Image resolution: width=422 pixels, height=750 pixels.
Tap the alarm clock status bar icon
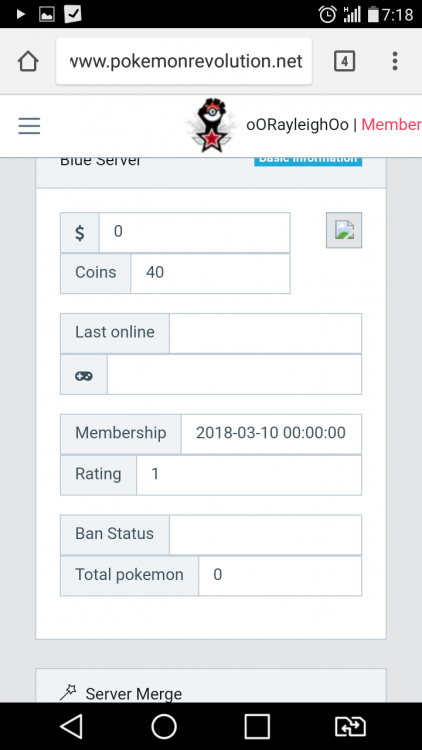point(328,14)
